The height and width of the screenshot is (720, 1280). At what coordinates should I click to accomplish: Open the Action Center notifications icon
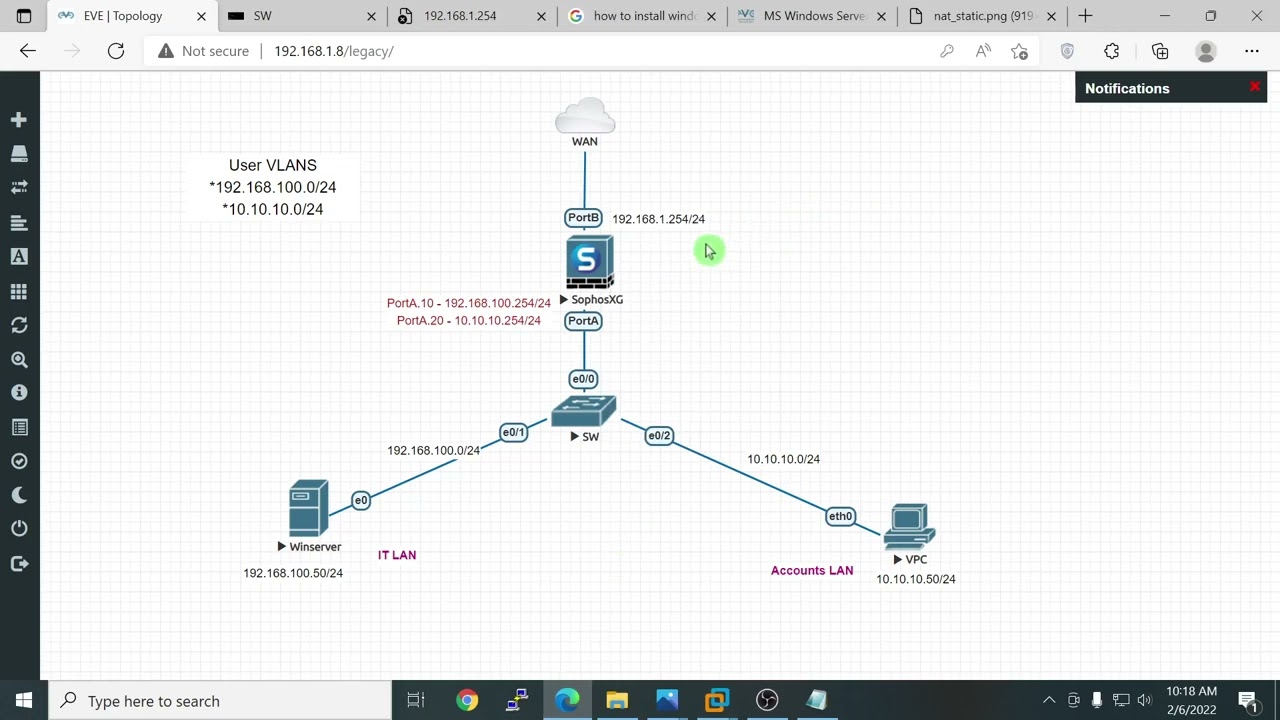click(x=1247, y=701)
